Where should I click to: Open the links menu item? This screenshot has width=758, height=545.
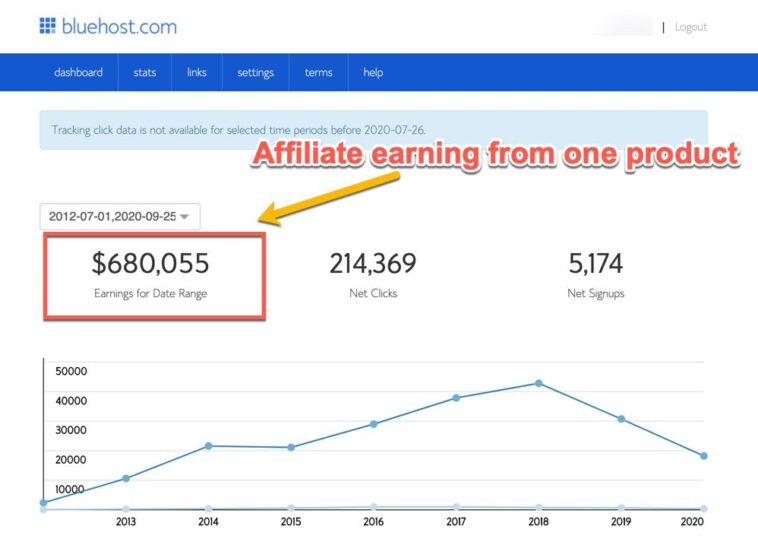(196, 73)
